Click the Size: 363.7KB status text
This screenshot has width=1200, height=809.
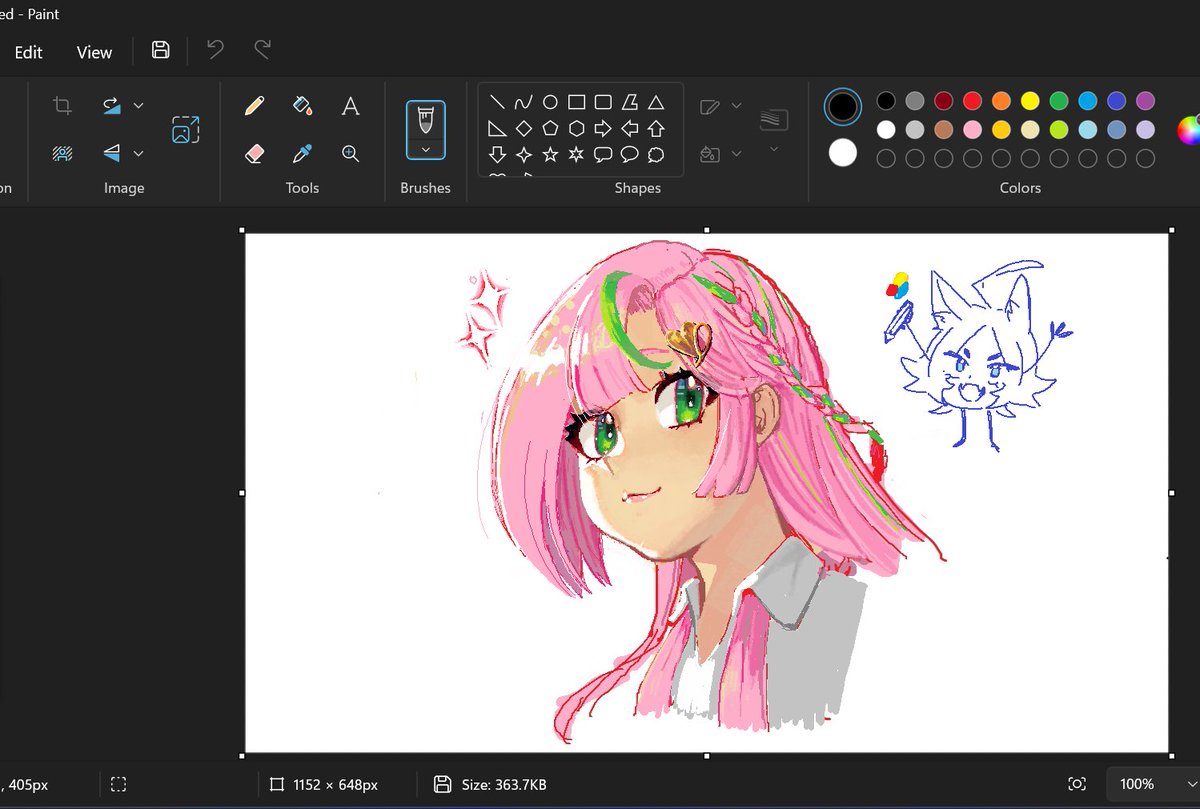point(503,785)
